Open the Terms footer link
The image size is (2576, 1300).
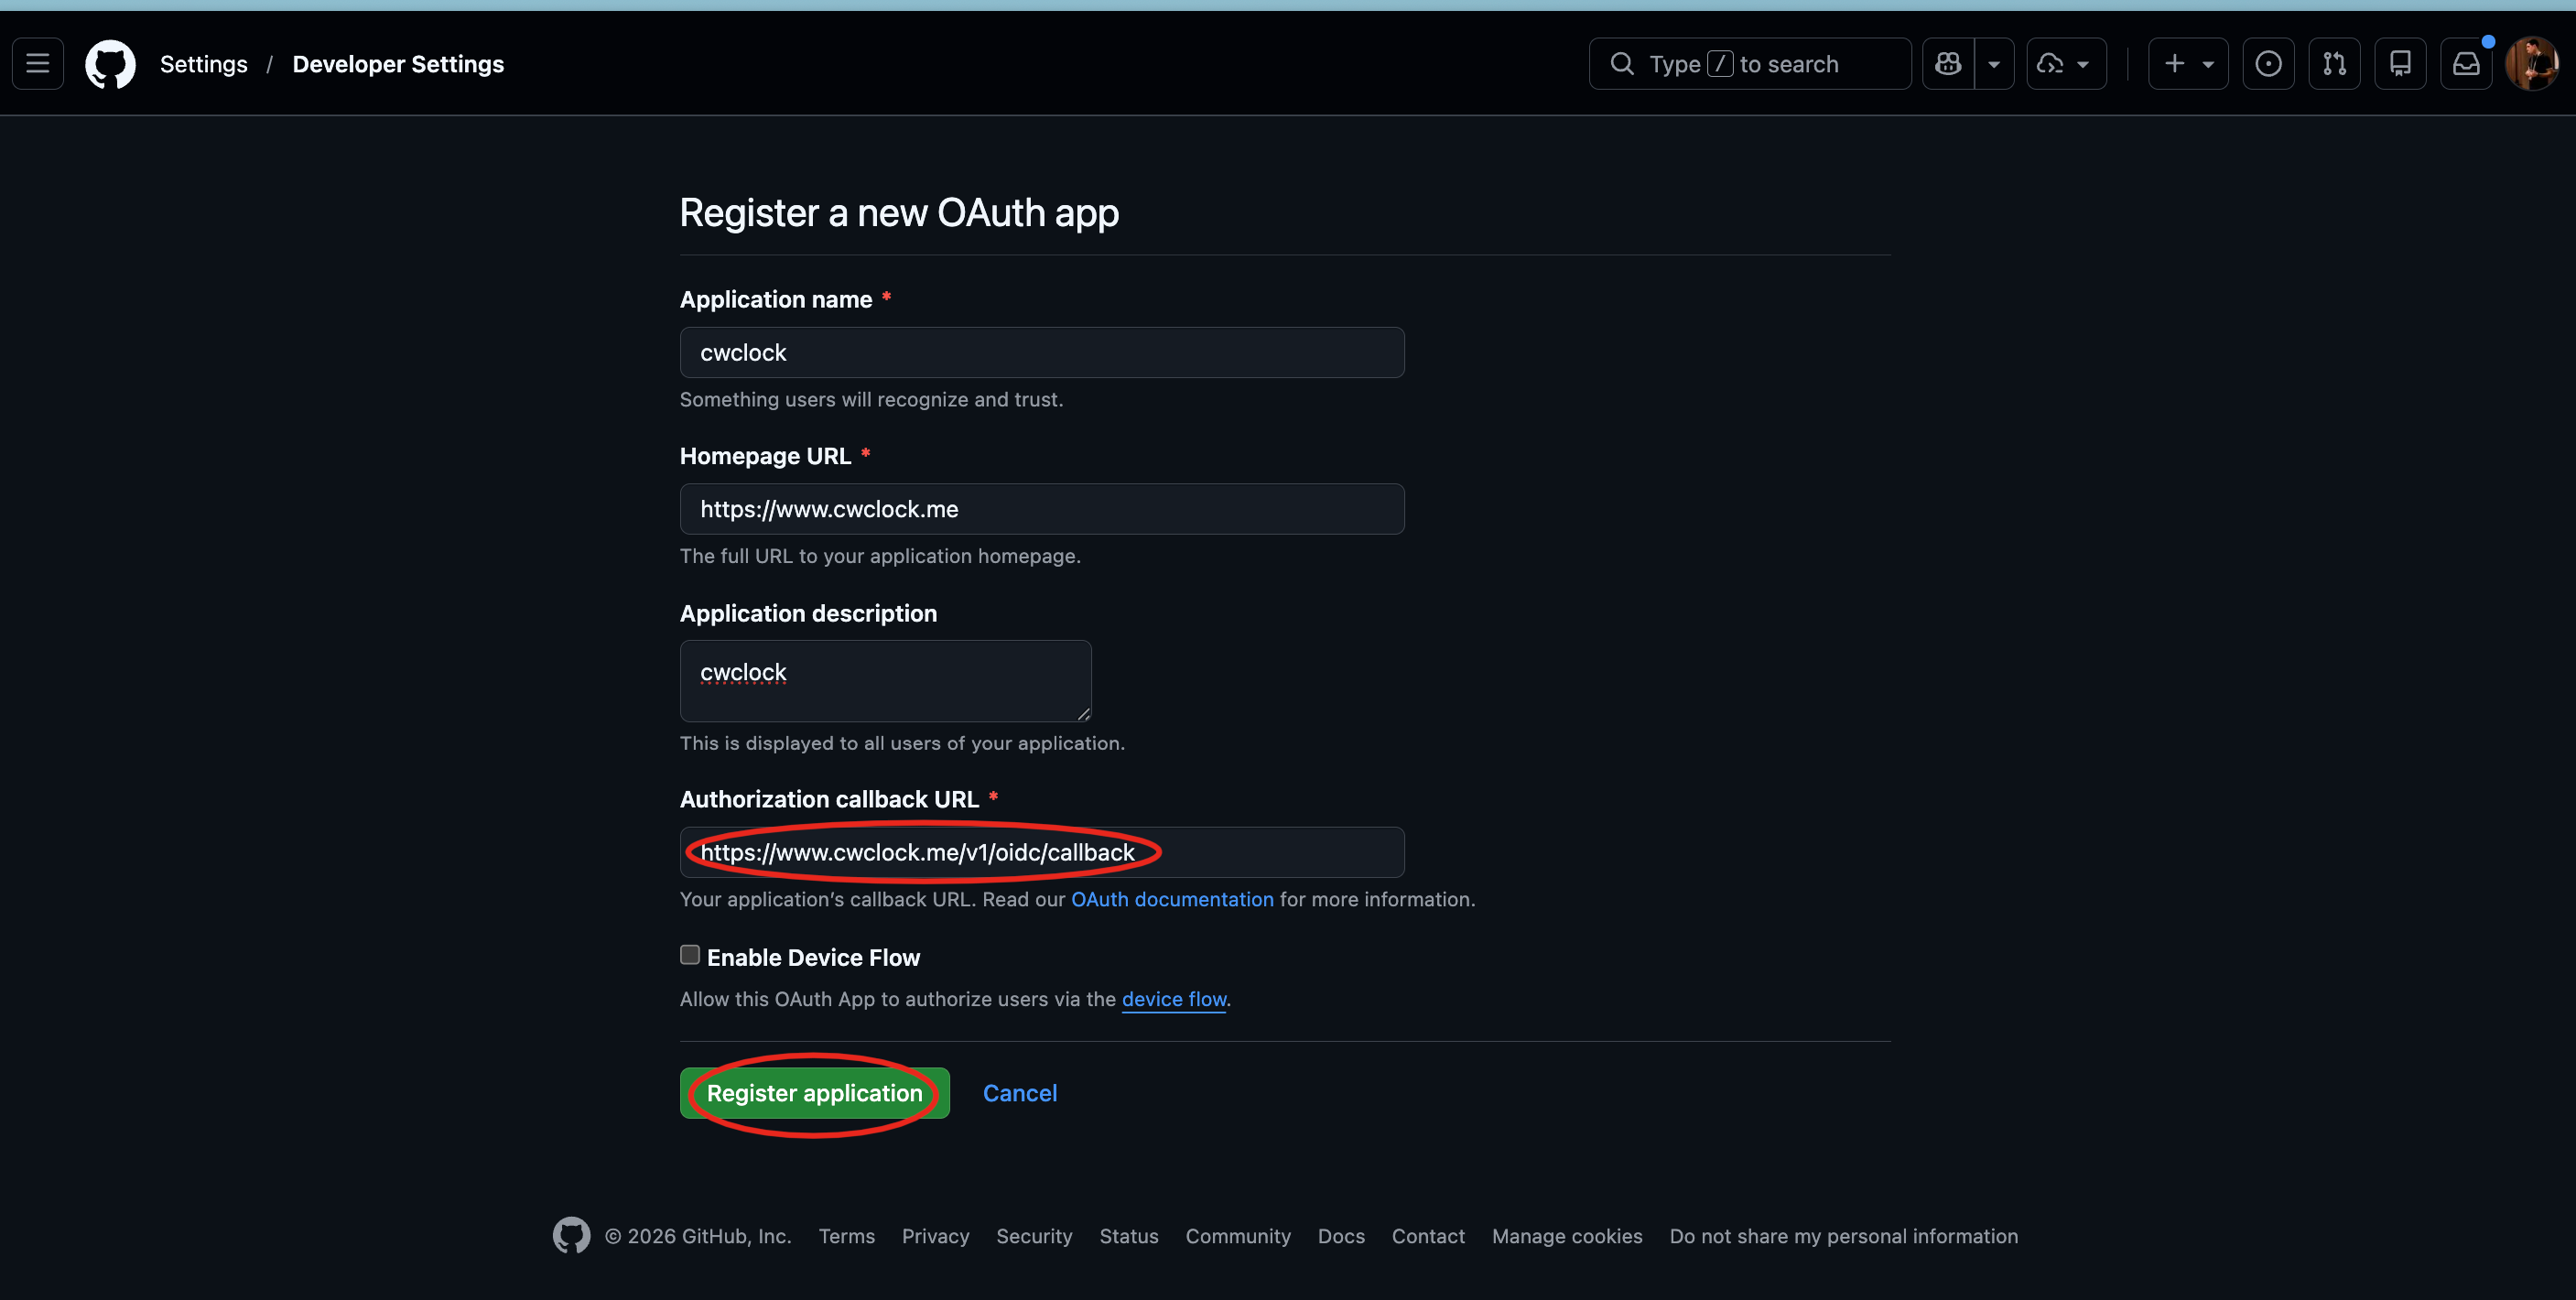pos(846,1236)
